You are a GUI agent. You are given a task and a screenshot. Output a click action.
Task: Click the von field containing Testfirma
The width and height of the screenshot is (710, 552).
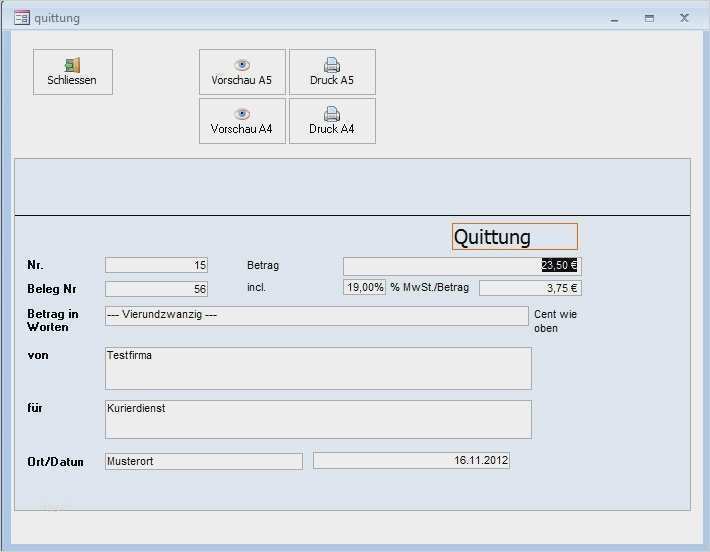318,368
